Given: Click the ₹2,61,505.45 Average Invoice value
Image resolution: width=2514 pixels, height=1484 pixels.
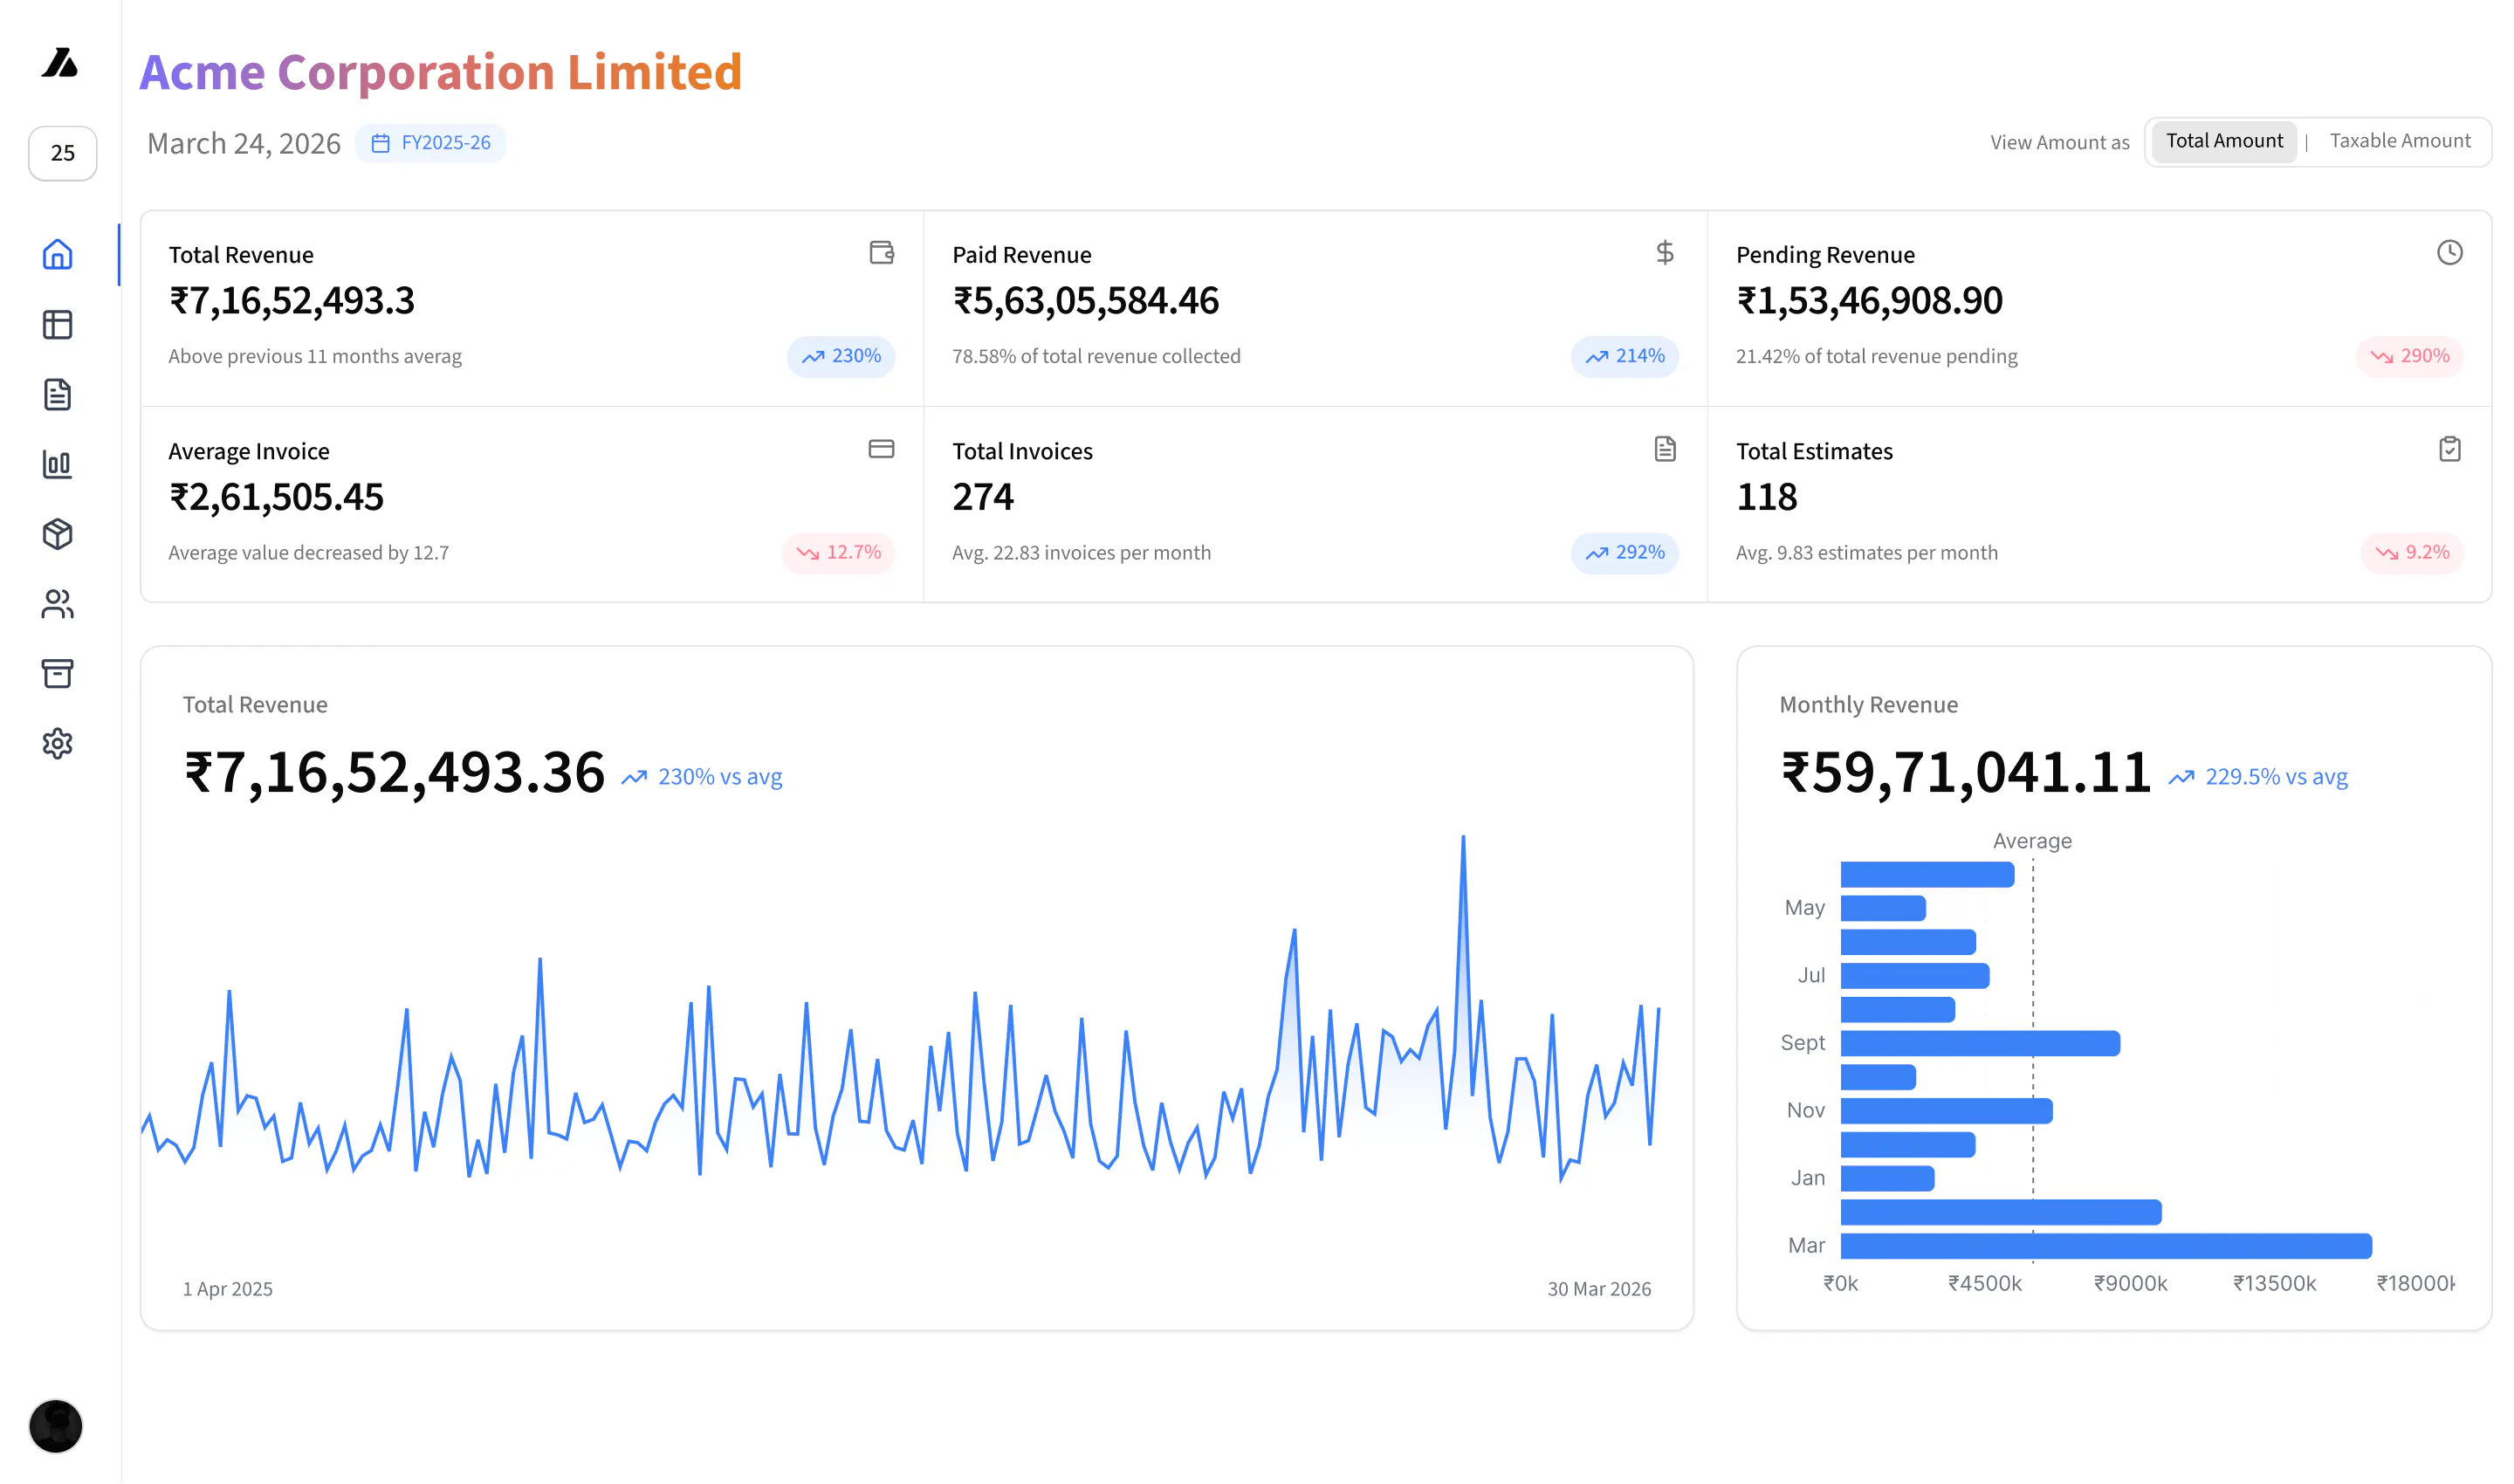Looking at the screenshot, I should [276, 497].
